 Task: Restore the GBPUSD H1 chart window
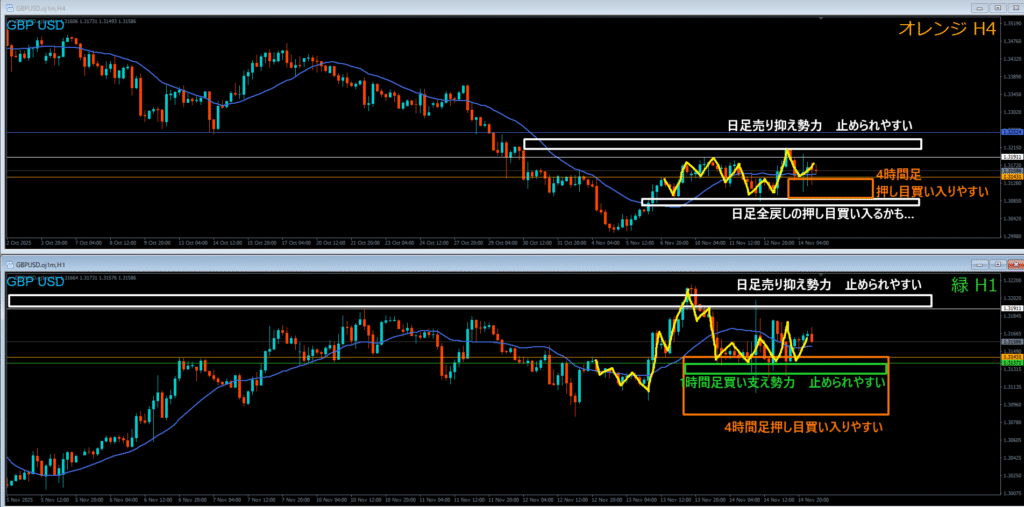tap(997, 264)
